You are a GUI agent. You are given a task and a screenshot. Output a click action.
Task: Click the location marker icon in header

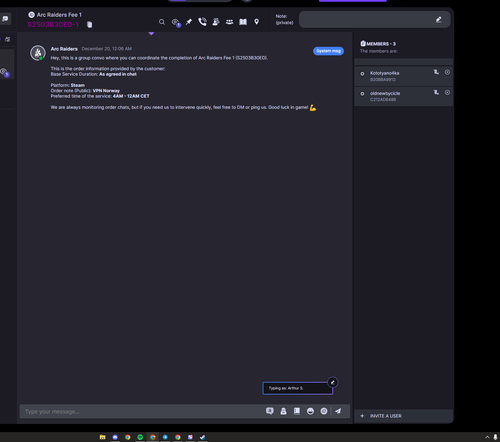pos(256,22)
